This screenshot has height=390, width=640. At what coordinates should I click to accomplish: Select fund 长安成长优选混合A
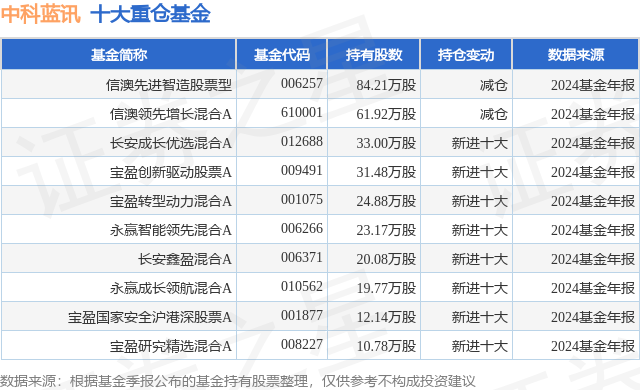click(x=171, y=143)
